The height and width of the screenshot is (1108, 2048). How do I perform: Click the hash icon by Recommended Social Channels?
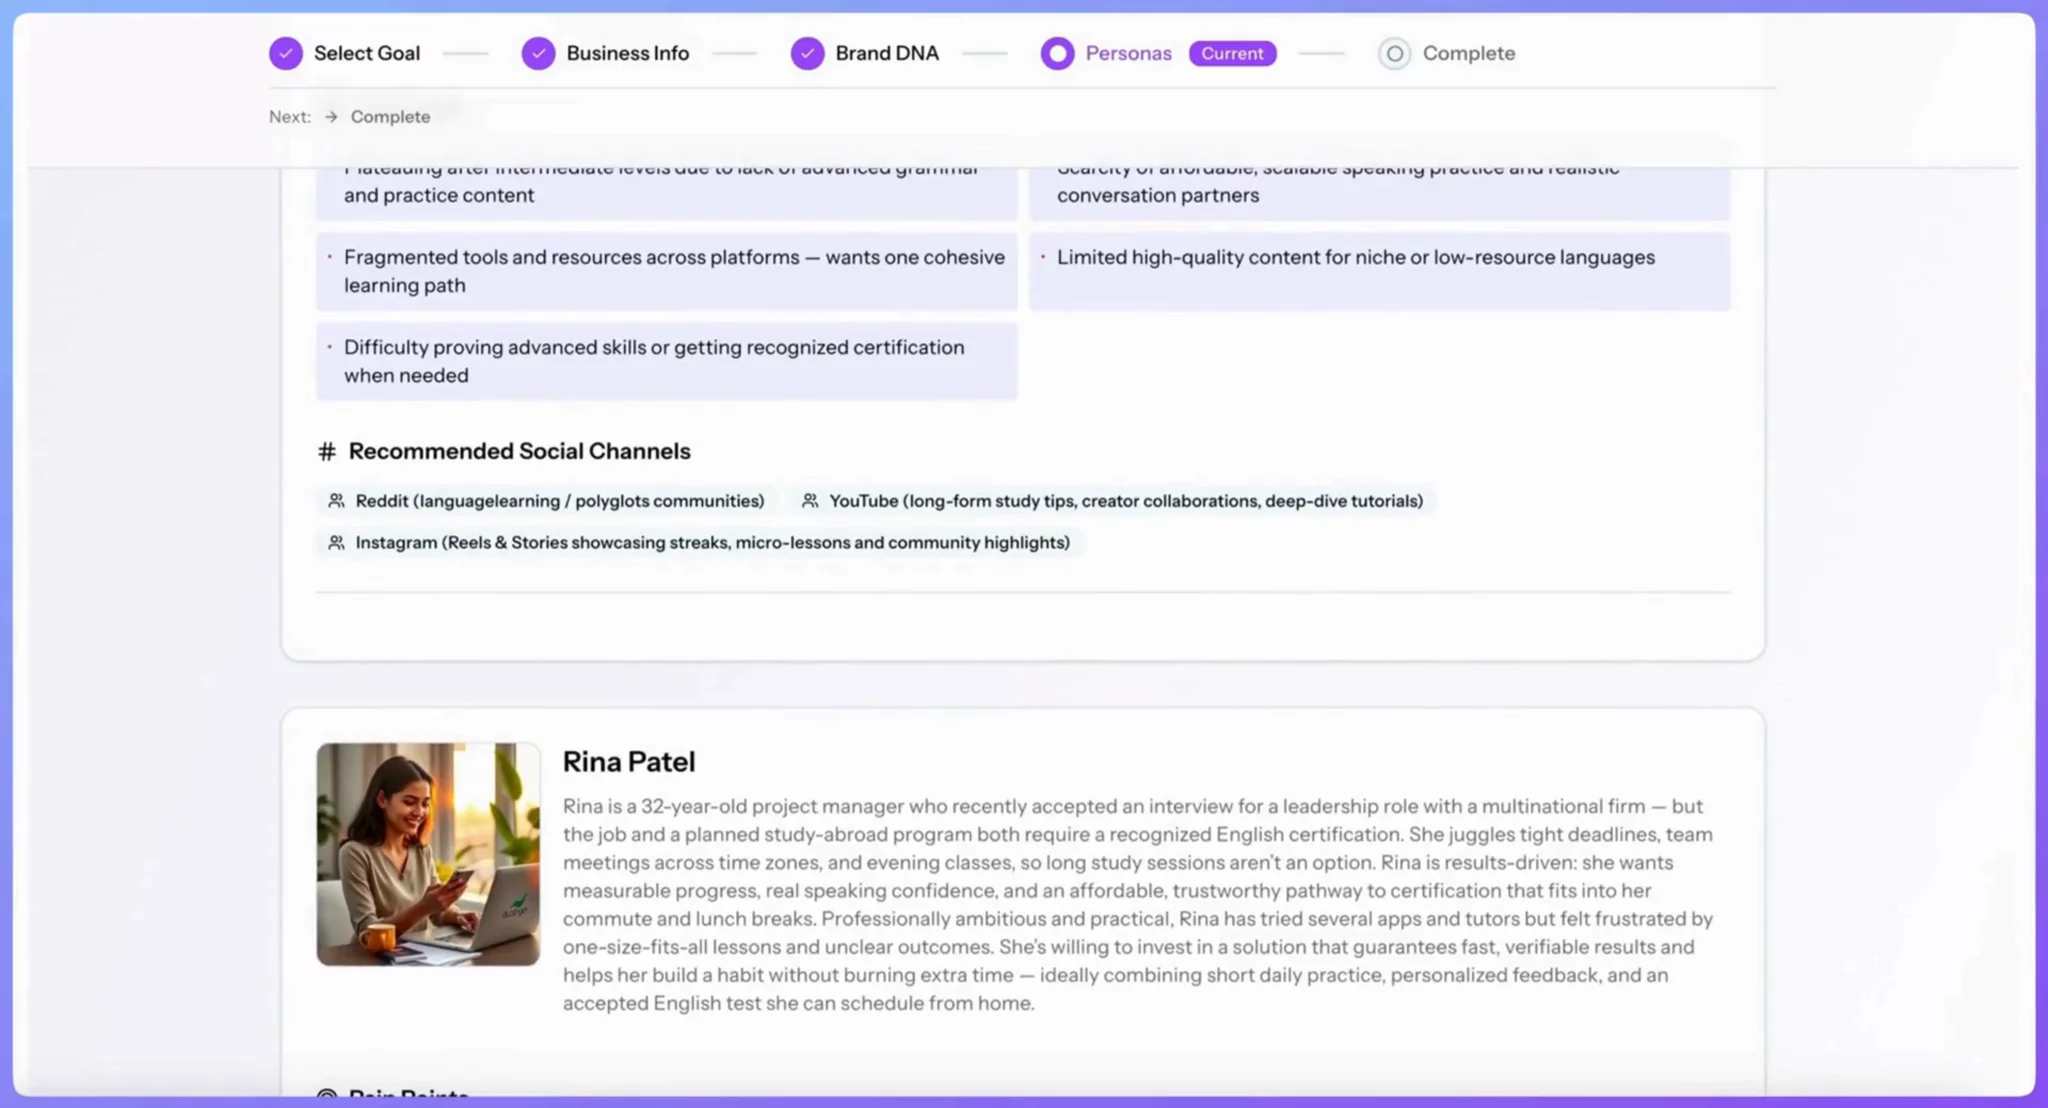(326, 451)
